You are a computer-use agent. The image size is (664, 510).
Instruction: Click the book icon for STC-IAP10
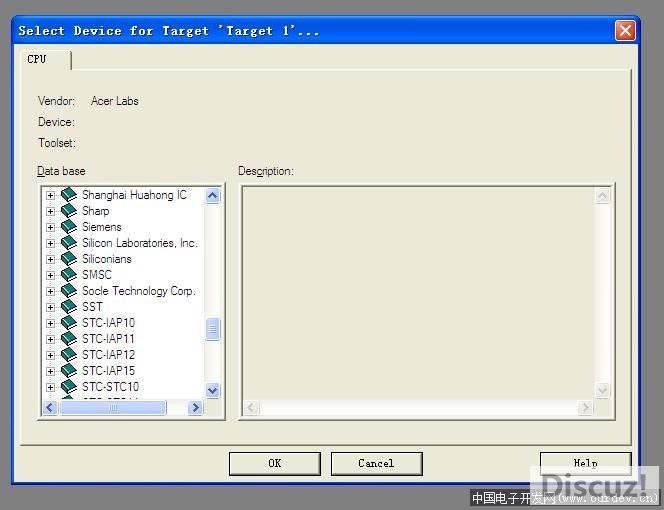click(x=69, y=323)
